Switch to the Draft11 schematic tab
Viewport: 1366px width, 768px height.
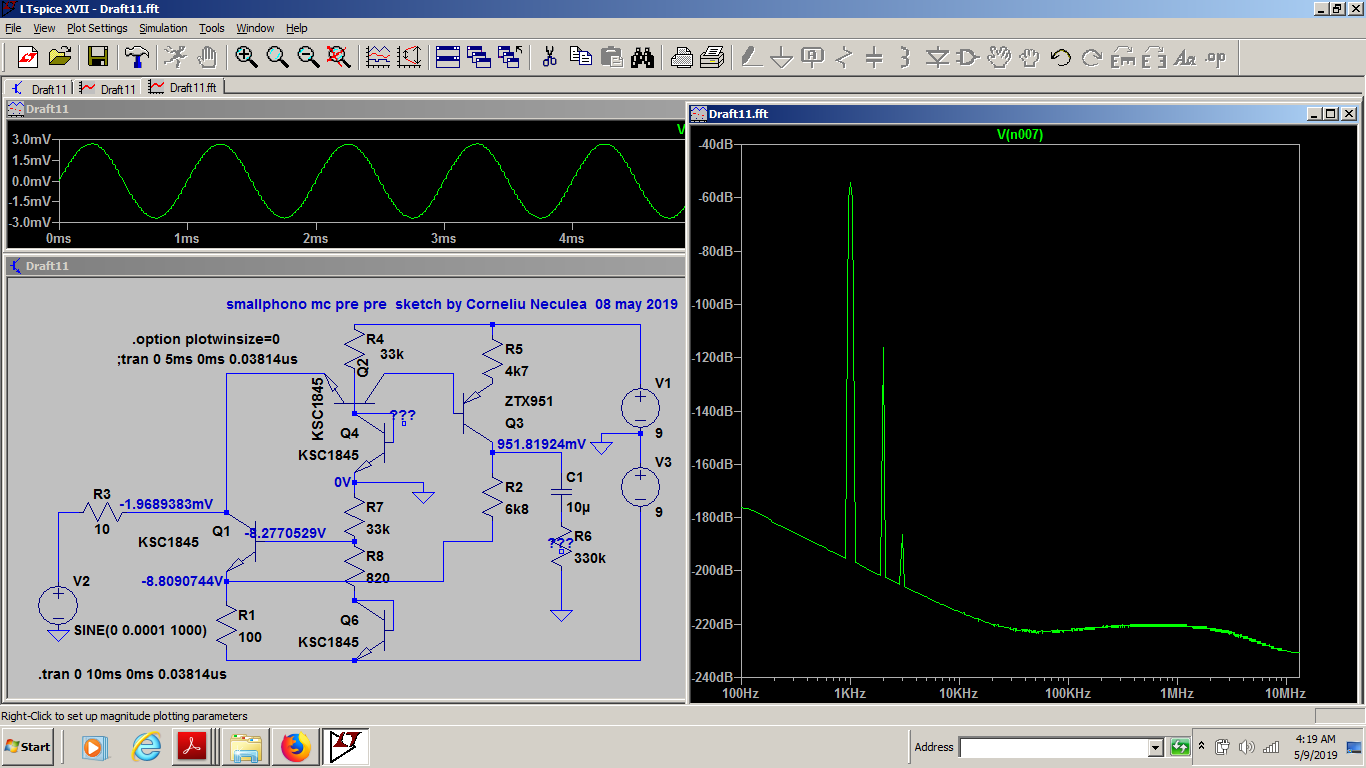coord(39,89)
